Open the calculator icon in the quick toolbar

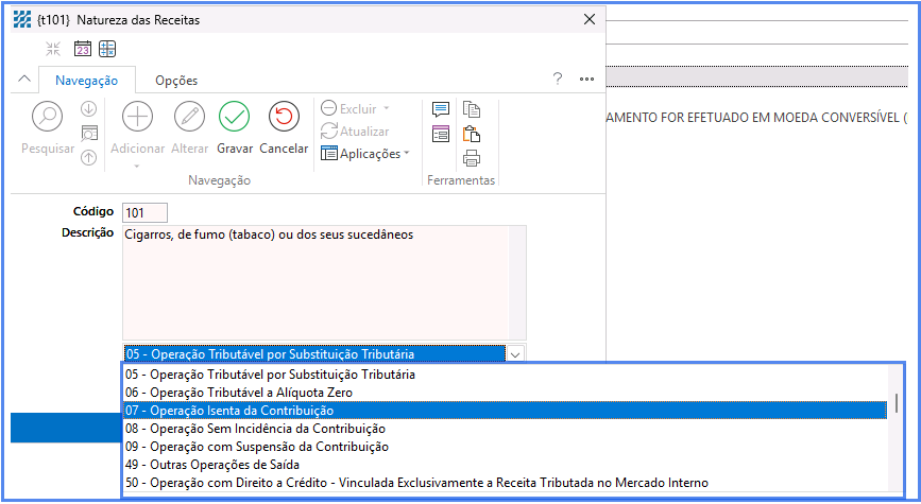(x=107, y=49)
